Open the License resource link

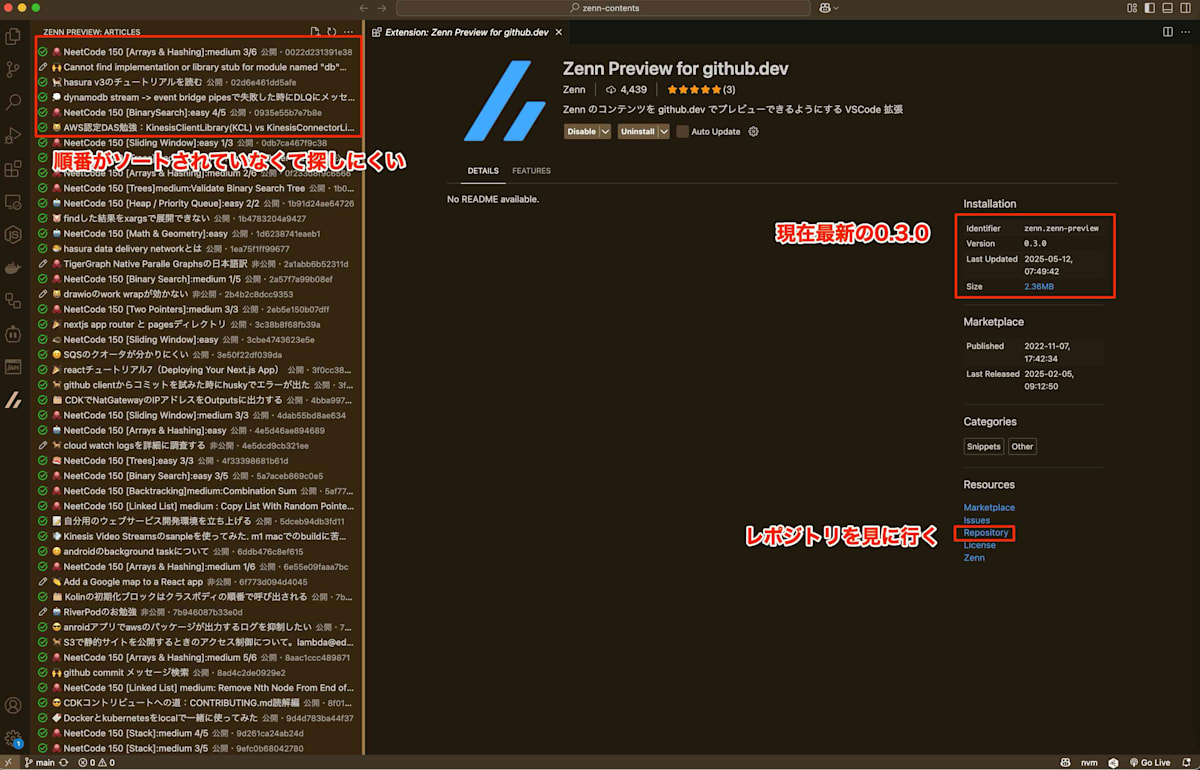(980, 545)
